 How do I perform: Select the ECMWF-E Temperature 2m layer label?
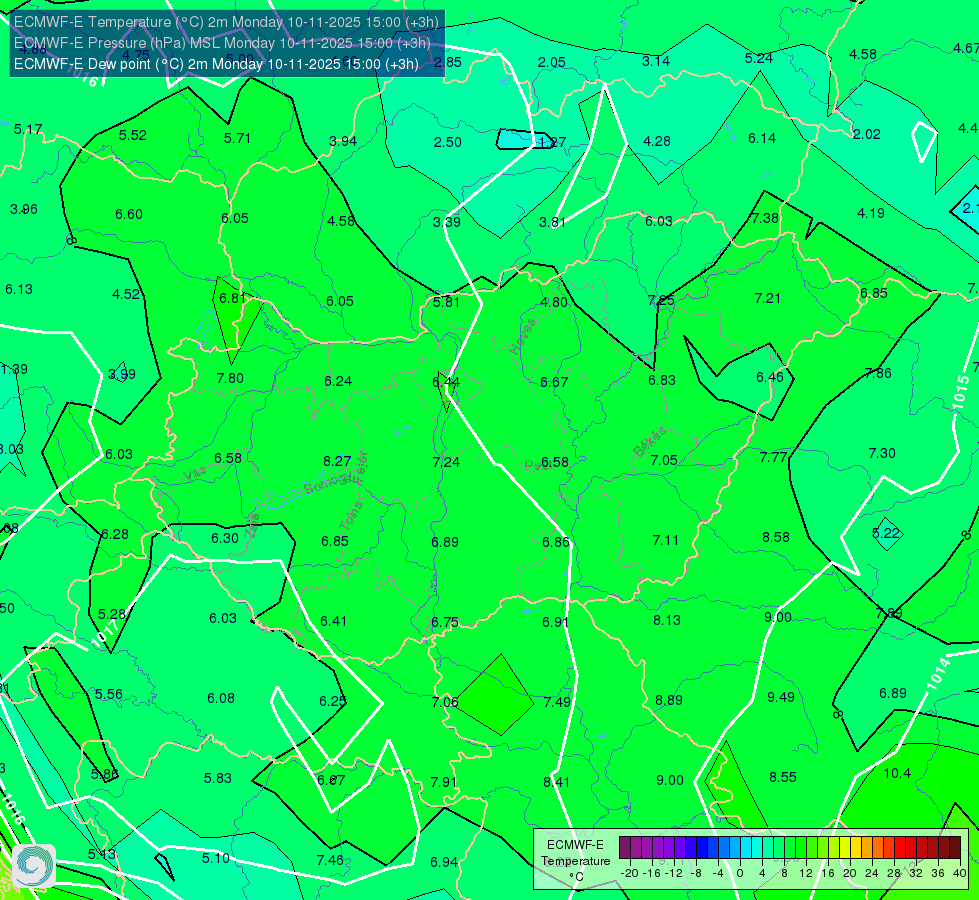point(226,22)
